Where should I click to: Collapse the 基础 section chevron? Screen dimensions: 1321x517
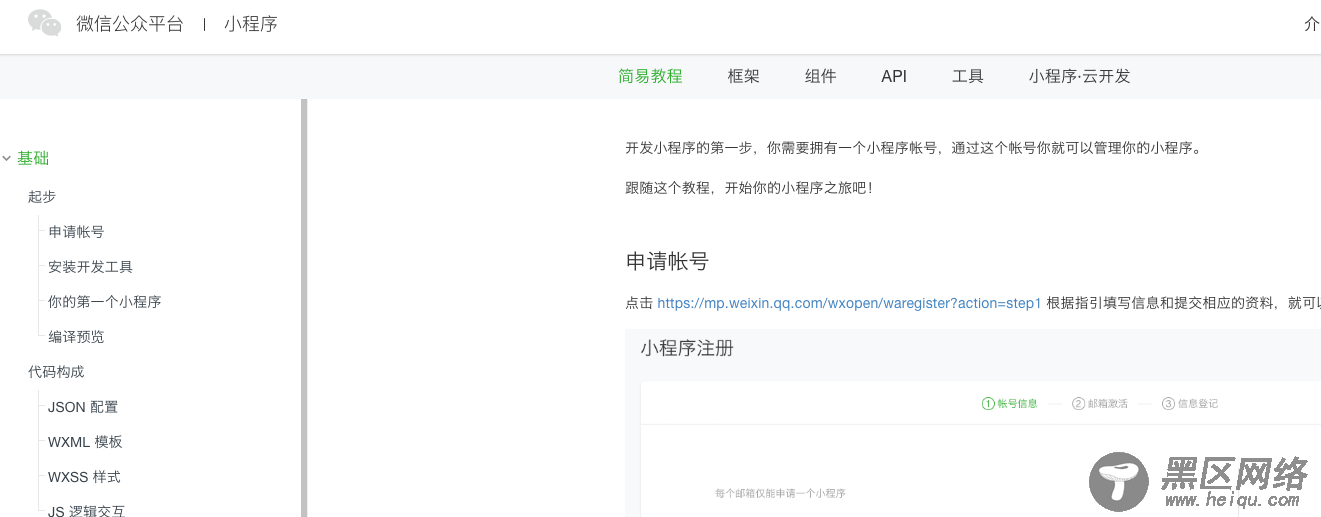click(7, 158)
